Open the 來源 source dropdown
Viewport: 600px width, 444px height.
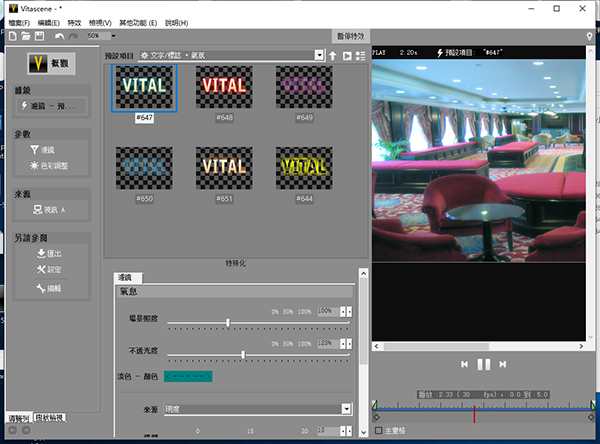pyautogui.click(x=346, y=409)
